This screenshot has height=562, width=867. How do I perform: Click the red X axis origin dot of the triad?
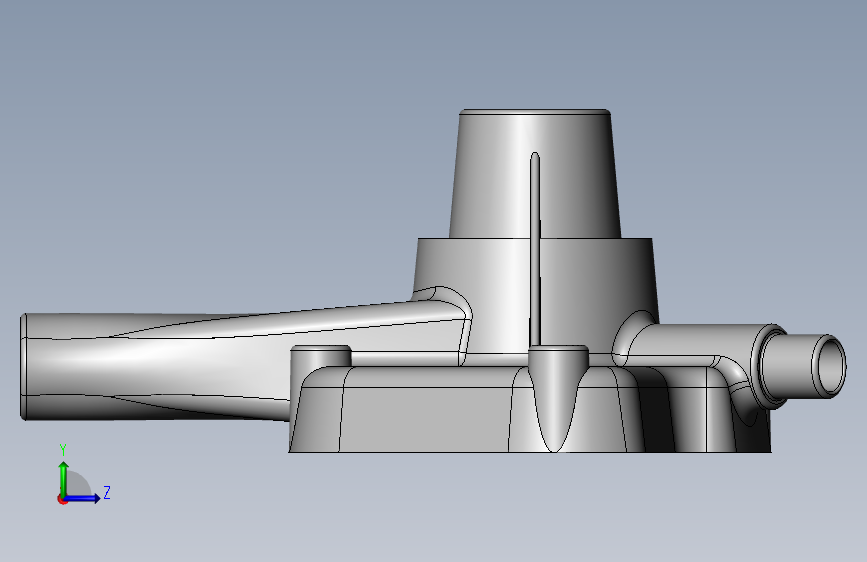point(62,499)
